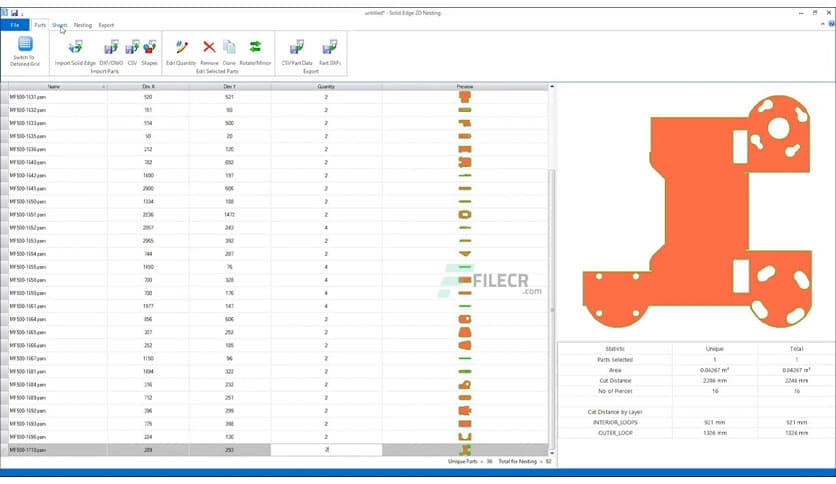Sort by the Dim X column header
Viewport: 836px width, 484px height.
(x=148, y=86)
